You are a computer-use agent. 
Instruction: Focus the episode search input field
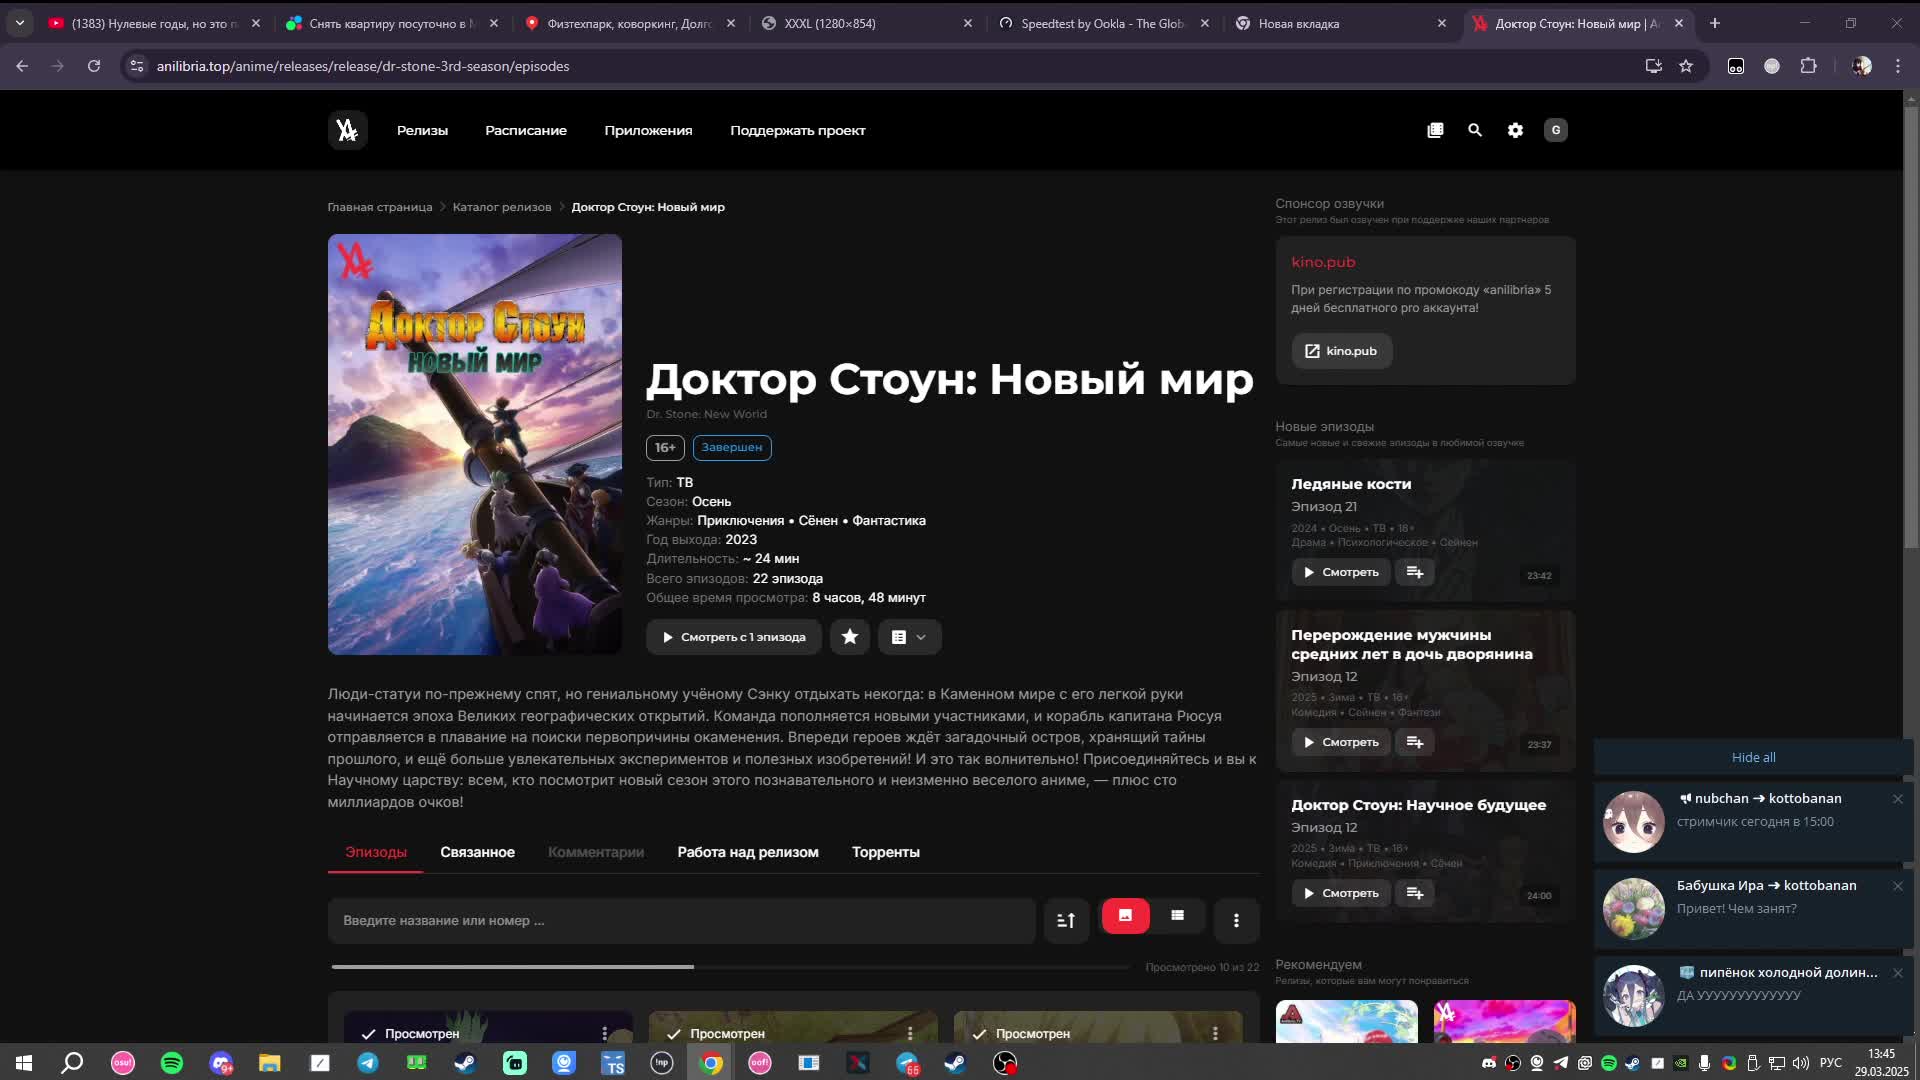[x=681, y=920]
